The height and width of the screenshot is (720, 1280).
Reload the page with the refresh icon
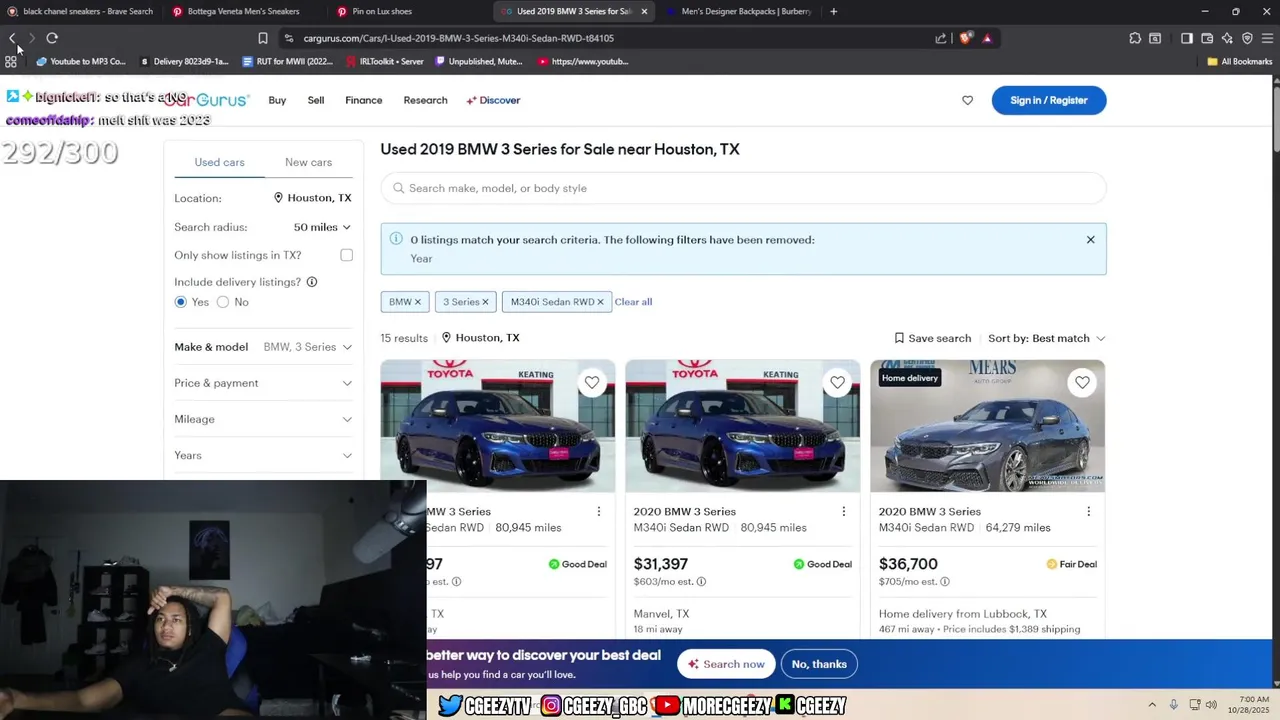pyautogui.click(x=52, y=38)
